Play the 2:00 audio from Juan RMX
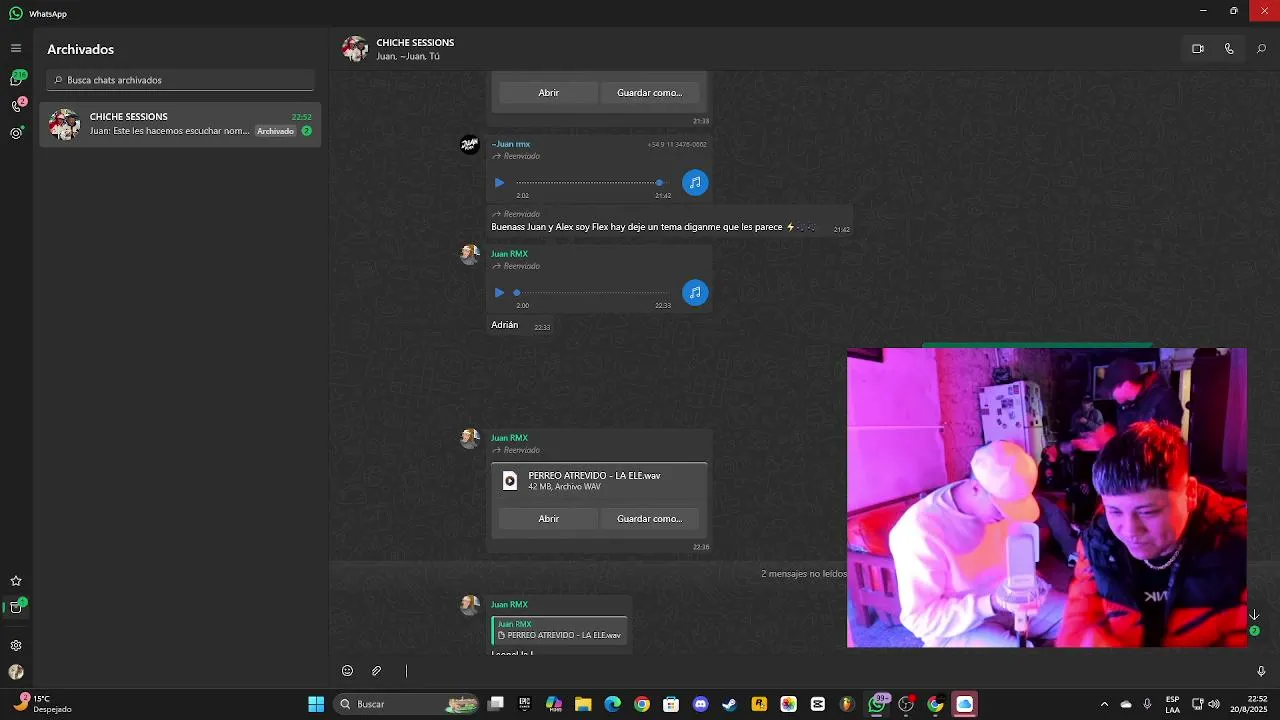Image resolution: width=1280 pixels, height=720 pixels. [x=499, y=293]
